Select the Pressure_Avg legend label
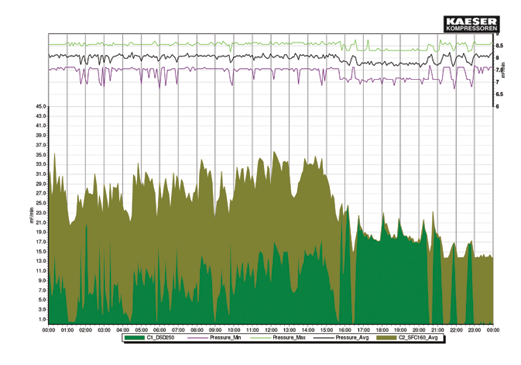Screen dimensions: 521x365 352,338
